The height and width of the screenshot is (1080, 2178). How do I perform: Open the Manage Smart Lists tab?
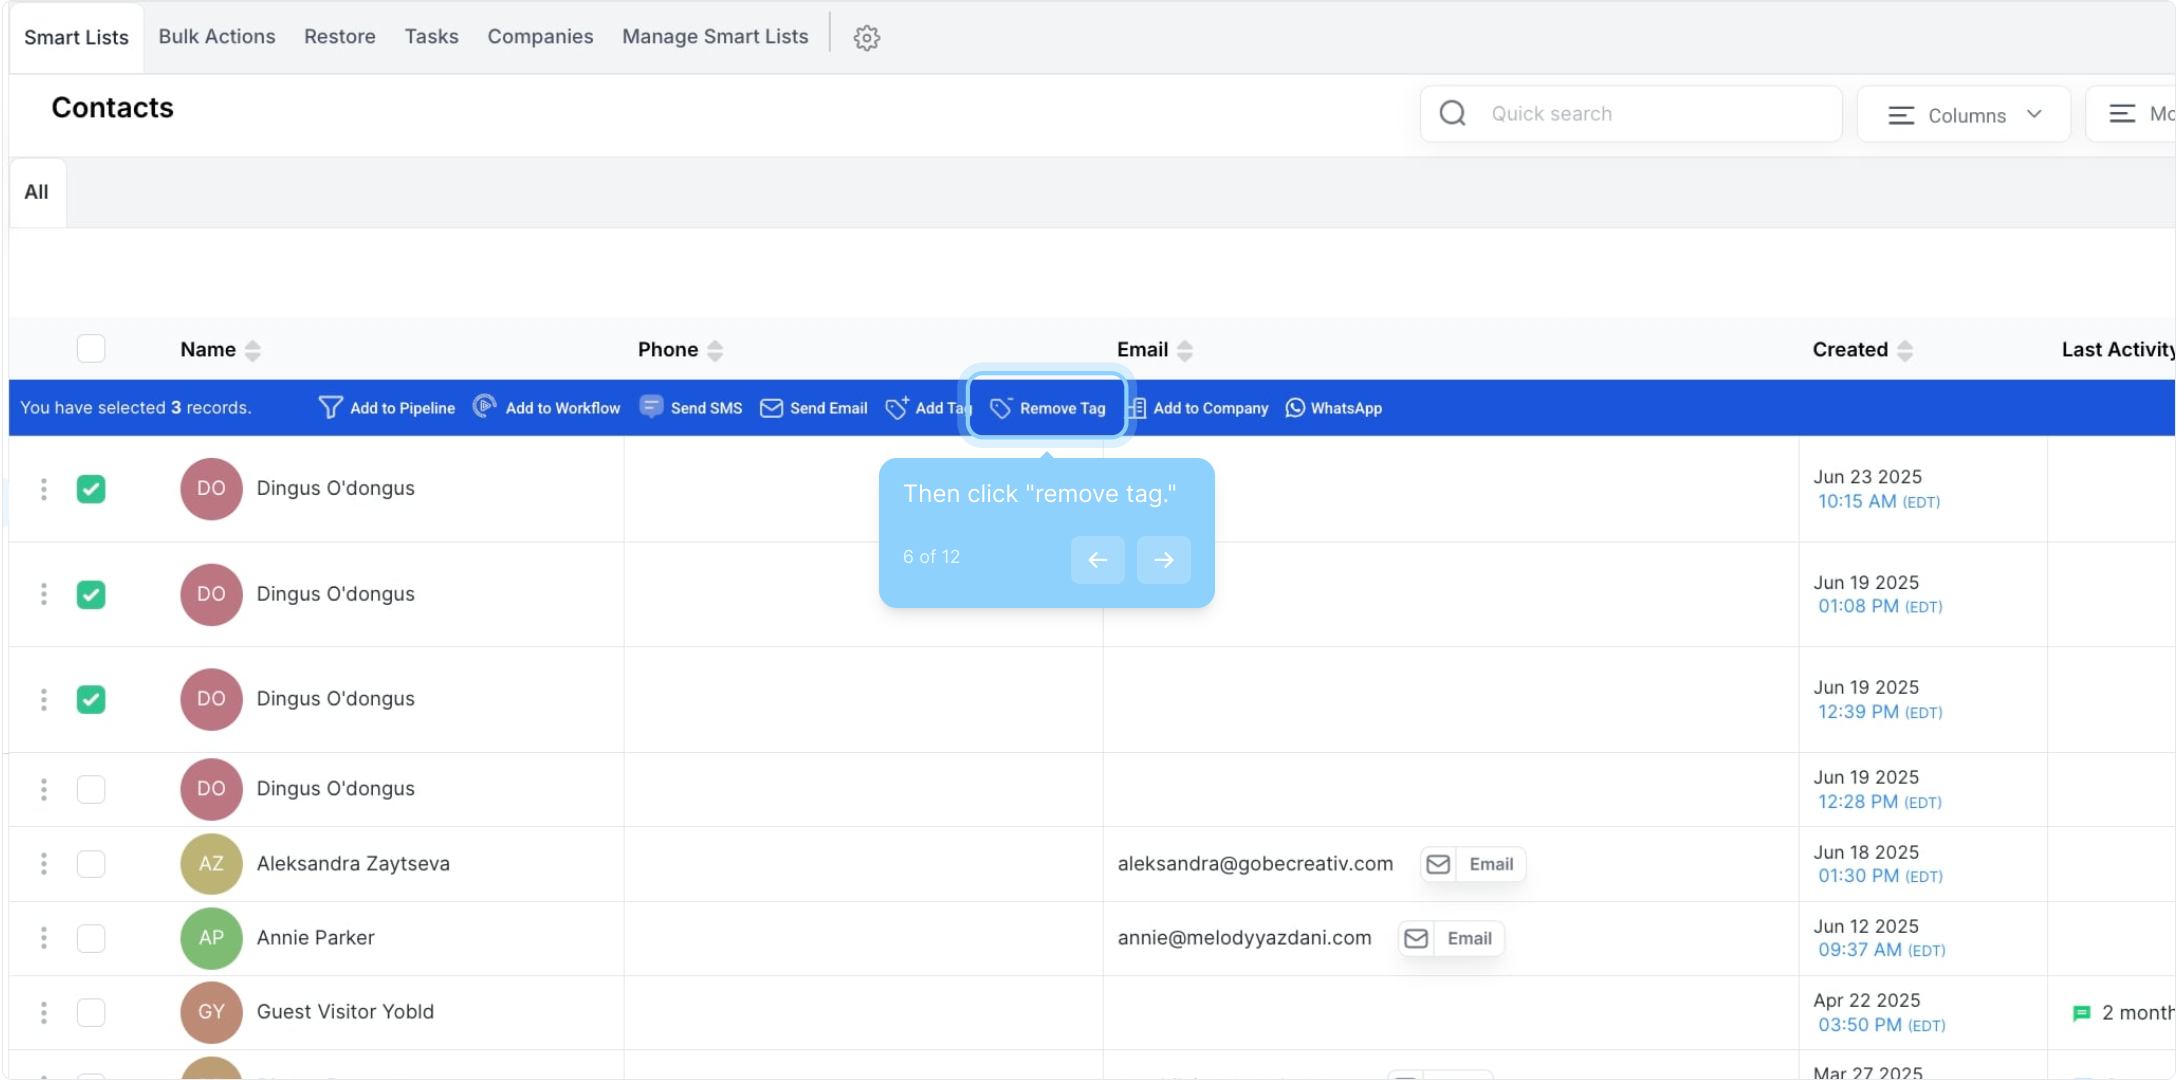pos(715,37)
